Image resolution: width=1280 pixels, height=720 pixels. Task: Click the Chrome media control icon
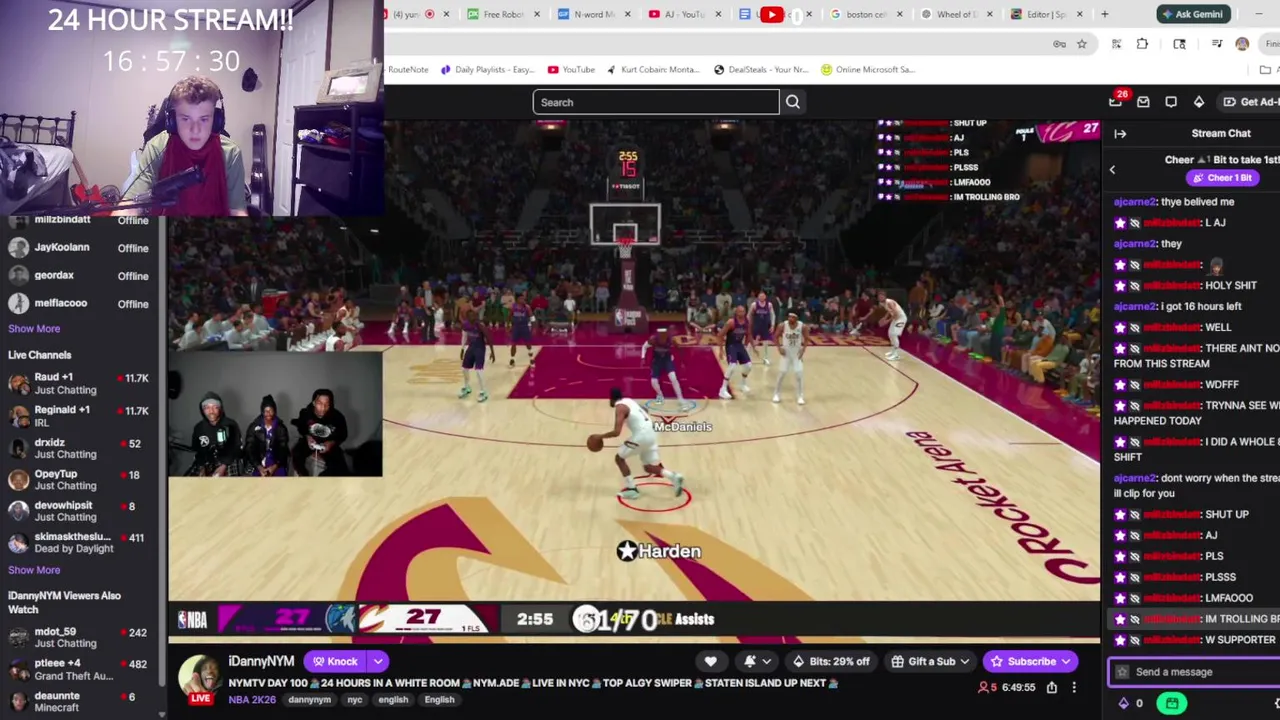tap(1217, 44)
